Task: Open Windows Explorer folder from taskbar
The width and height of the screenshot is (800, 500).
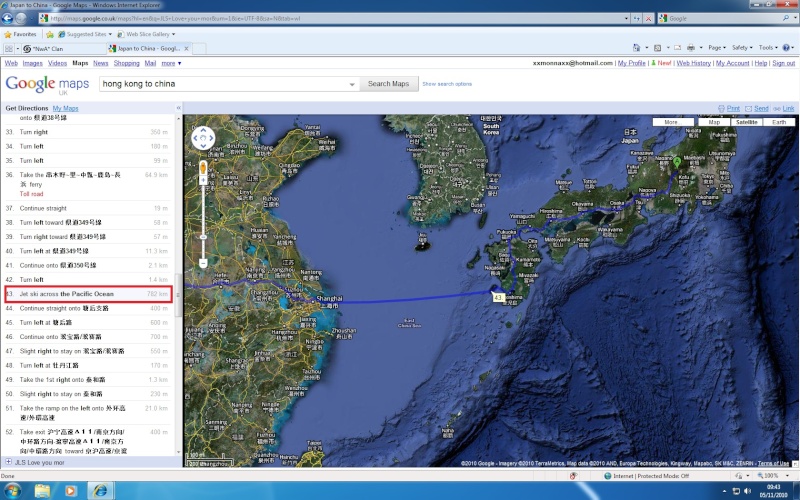Action: click(x=42, y=491)
